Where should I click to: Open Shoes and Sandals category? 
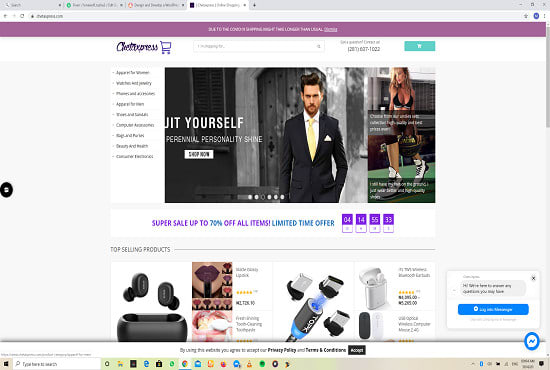tap(132, 115)
